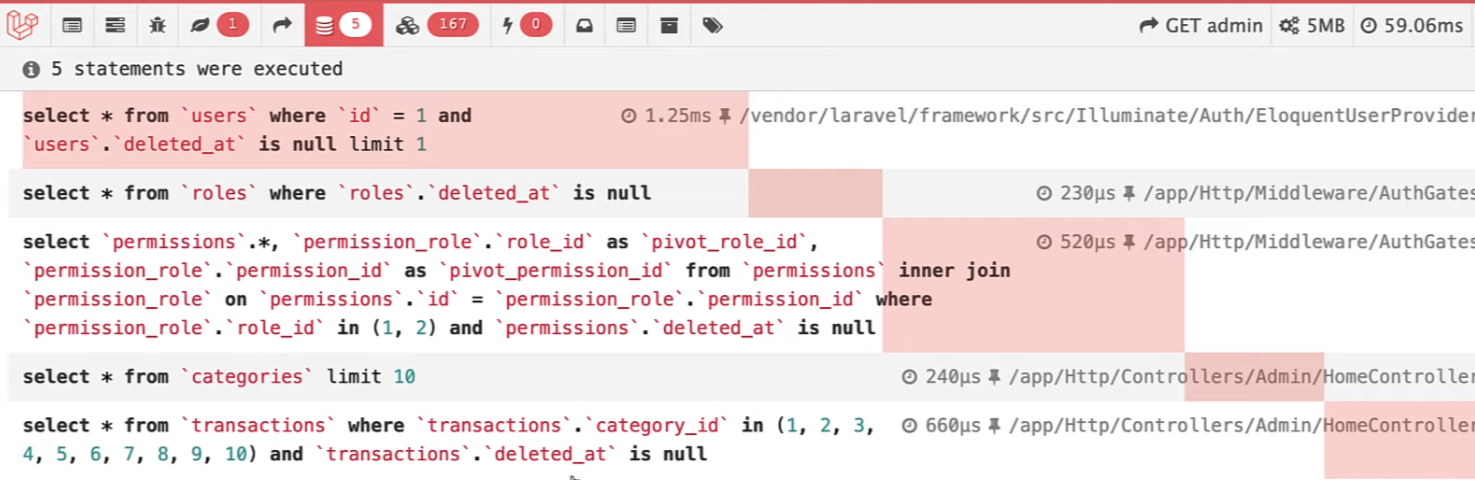Open the Messages tab icon
Screen dimensions: 1475x480
tap(72, 26)
